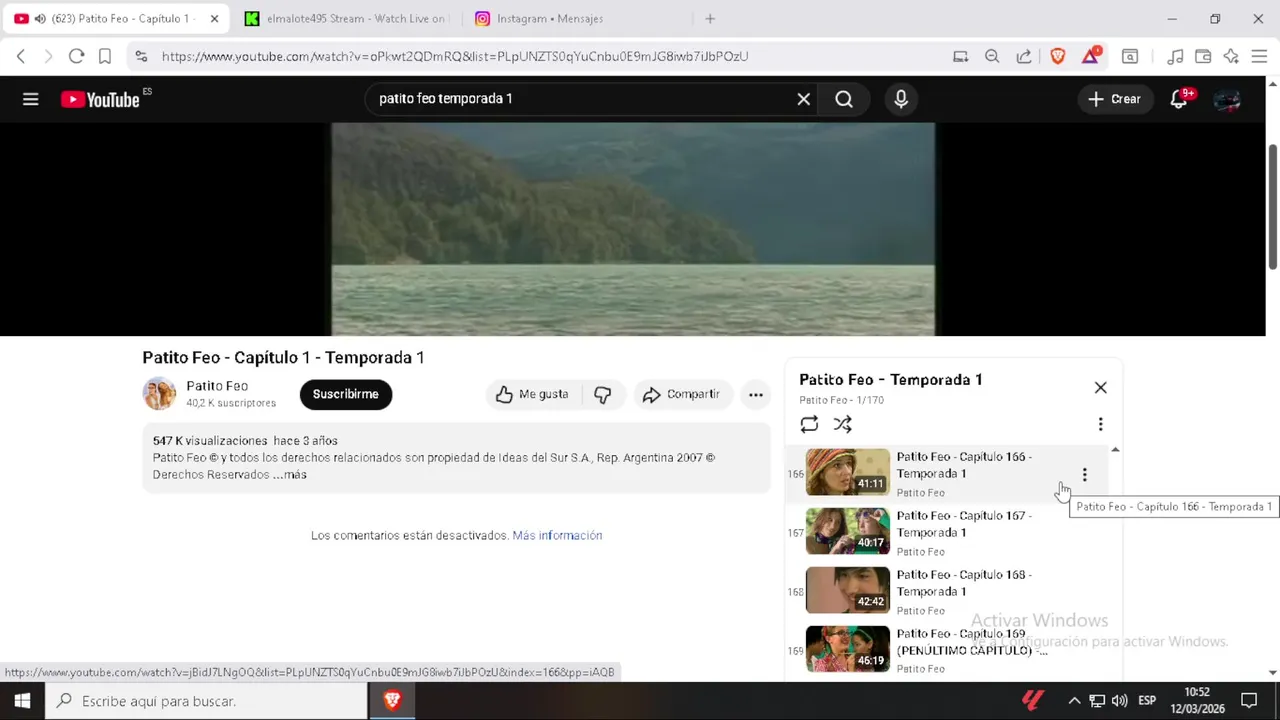Open more actions menu beside Compartir
Viewport: 1280px width, 720px height.
pos(756,394)
